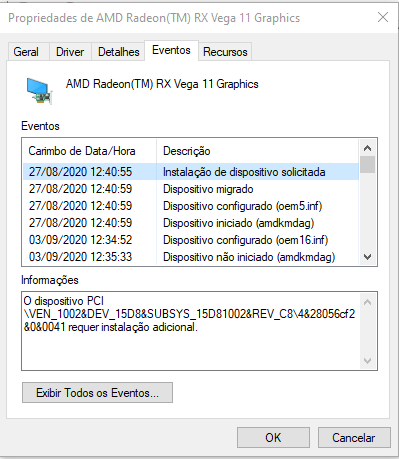Click the events list scroll-down arrow
Viewport: 399px width, 459px height.
tap(368, 257)
